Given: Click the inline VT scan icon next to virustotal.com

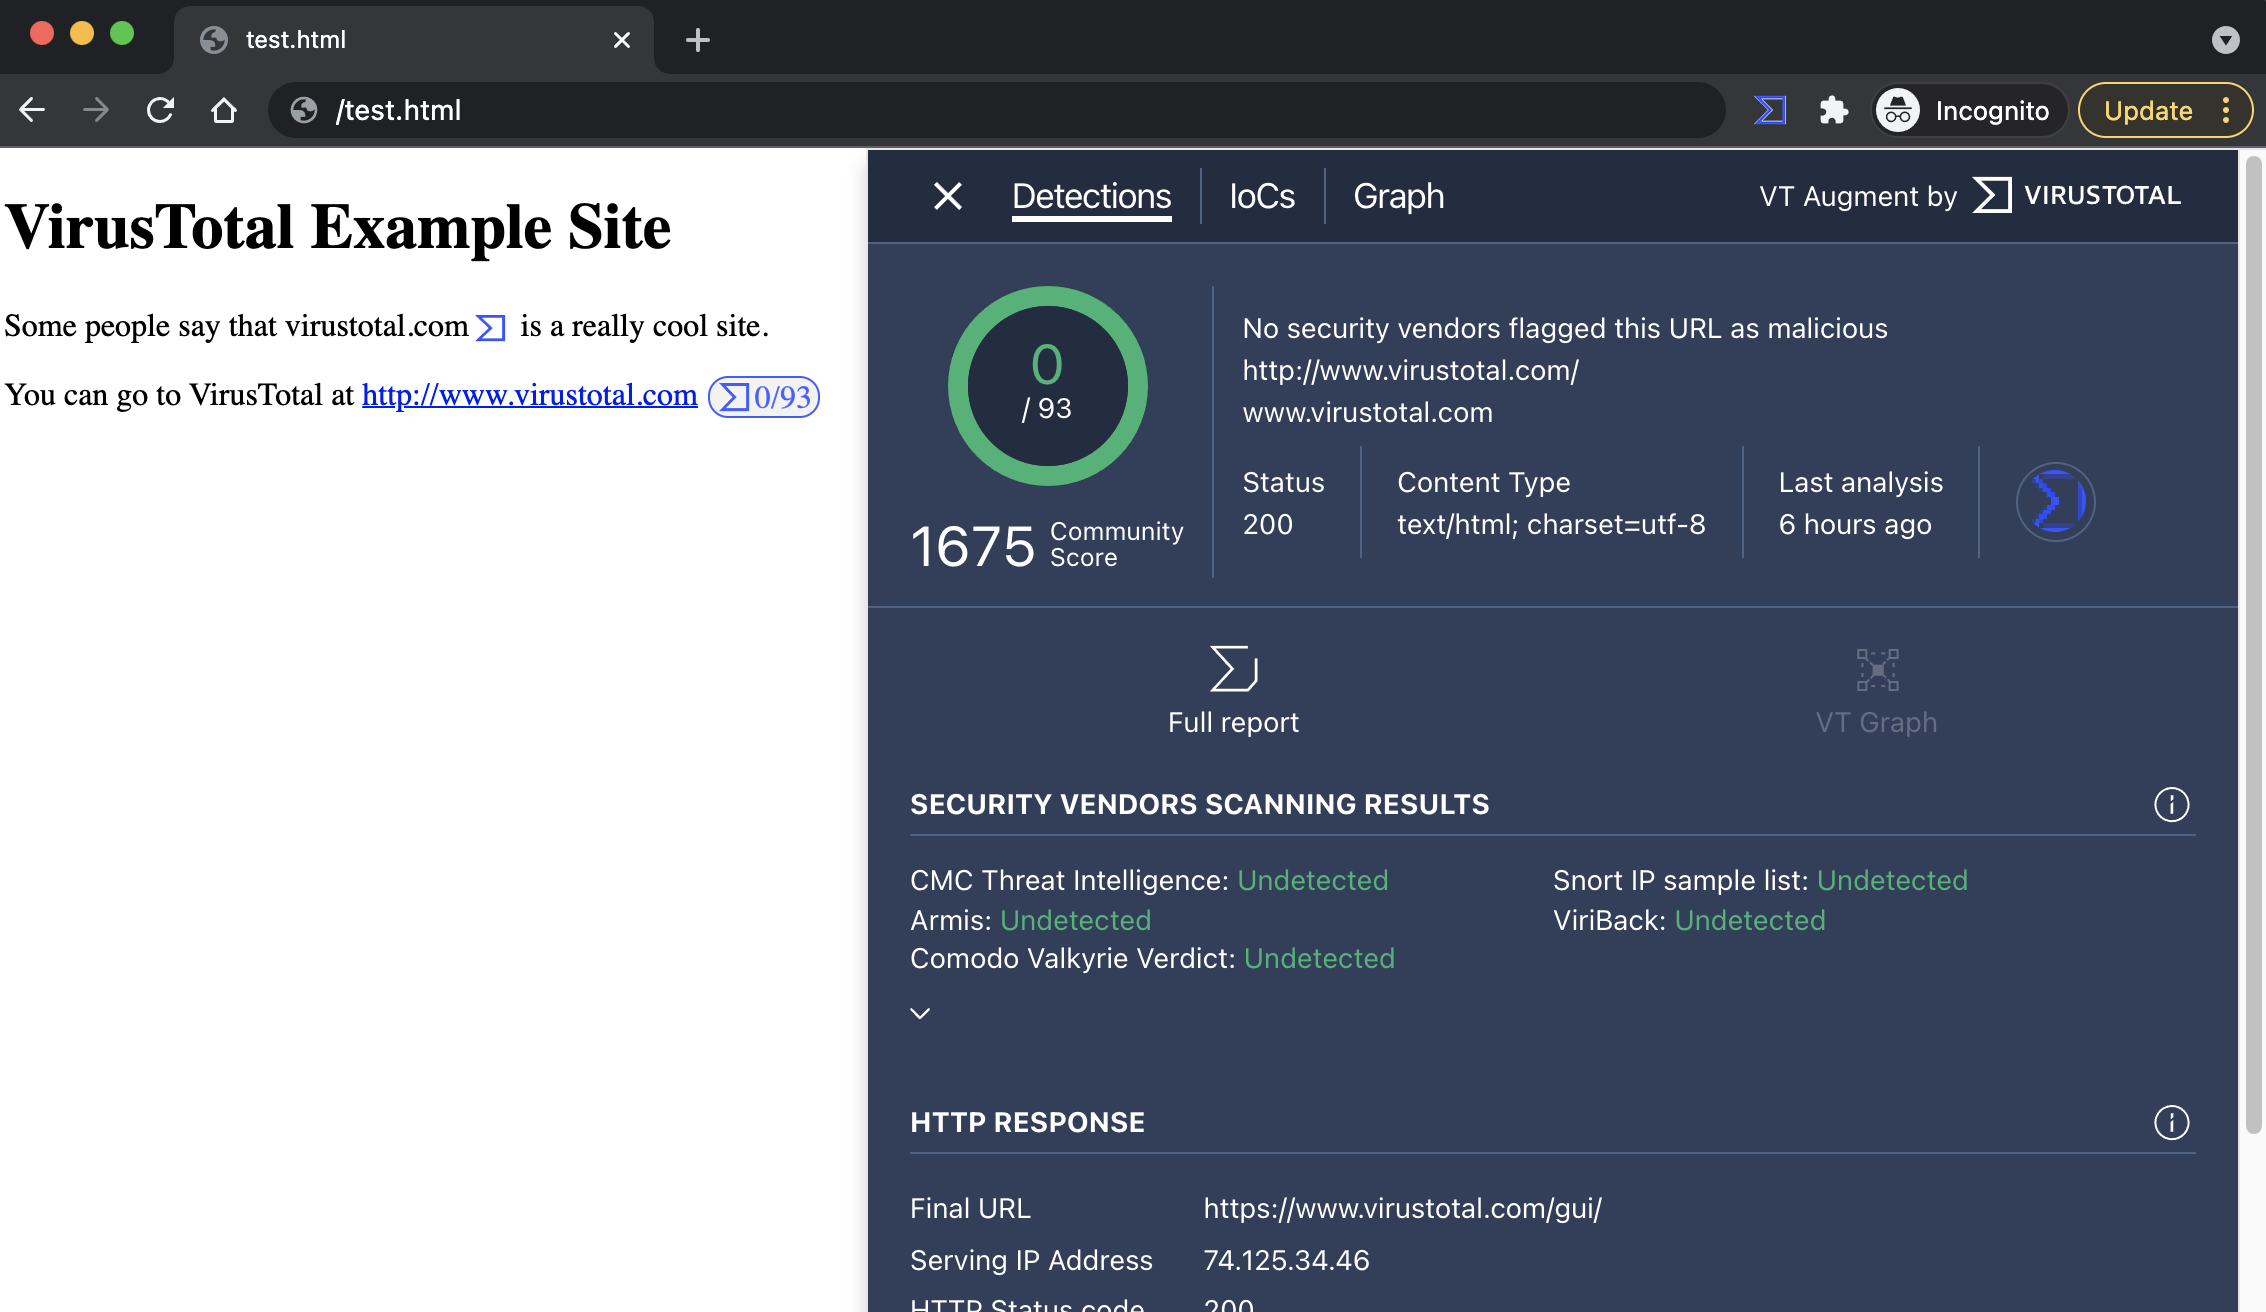Looking at the screenshot, I should point(493,325).
